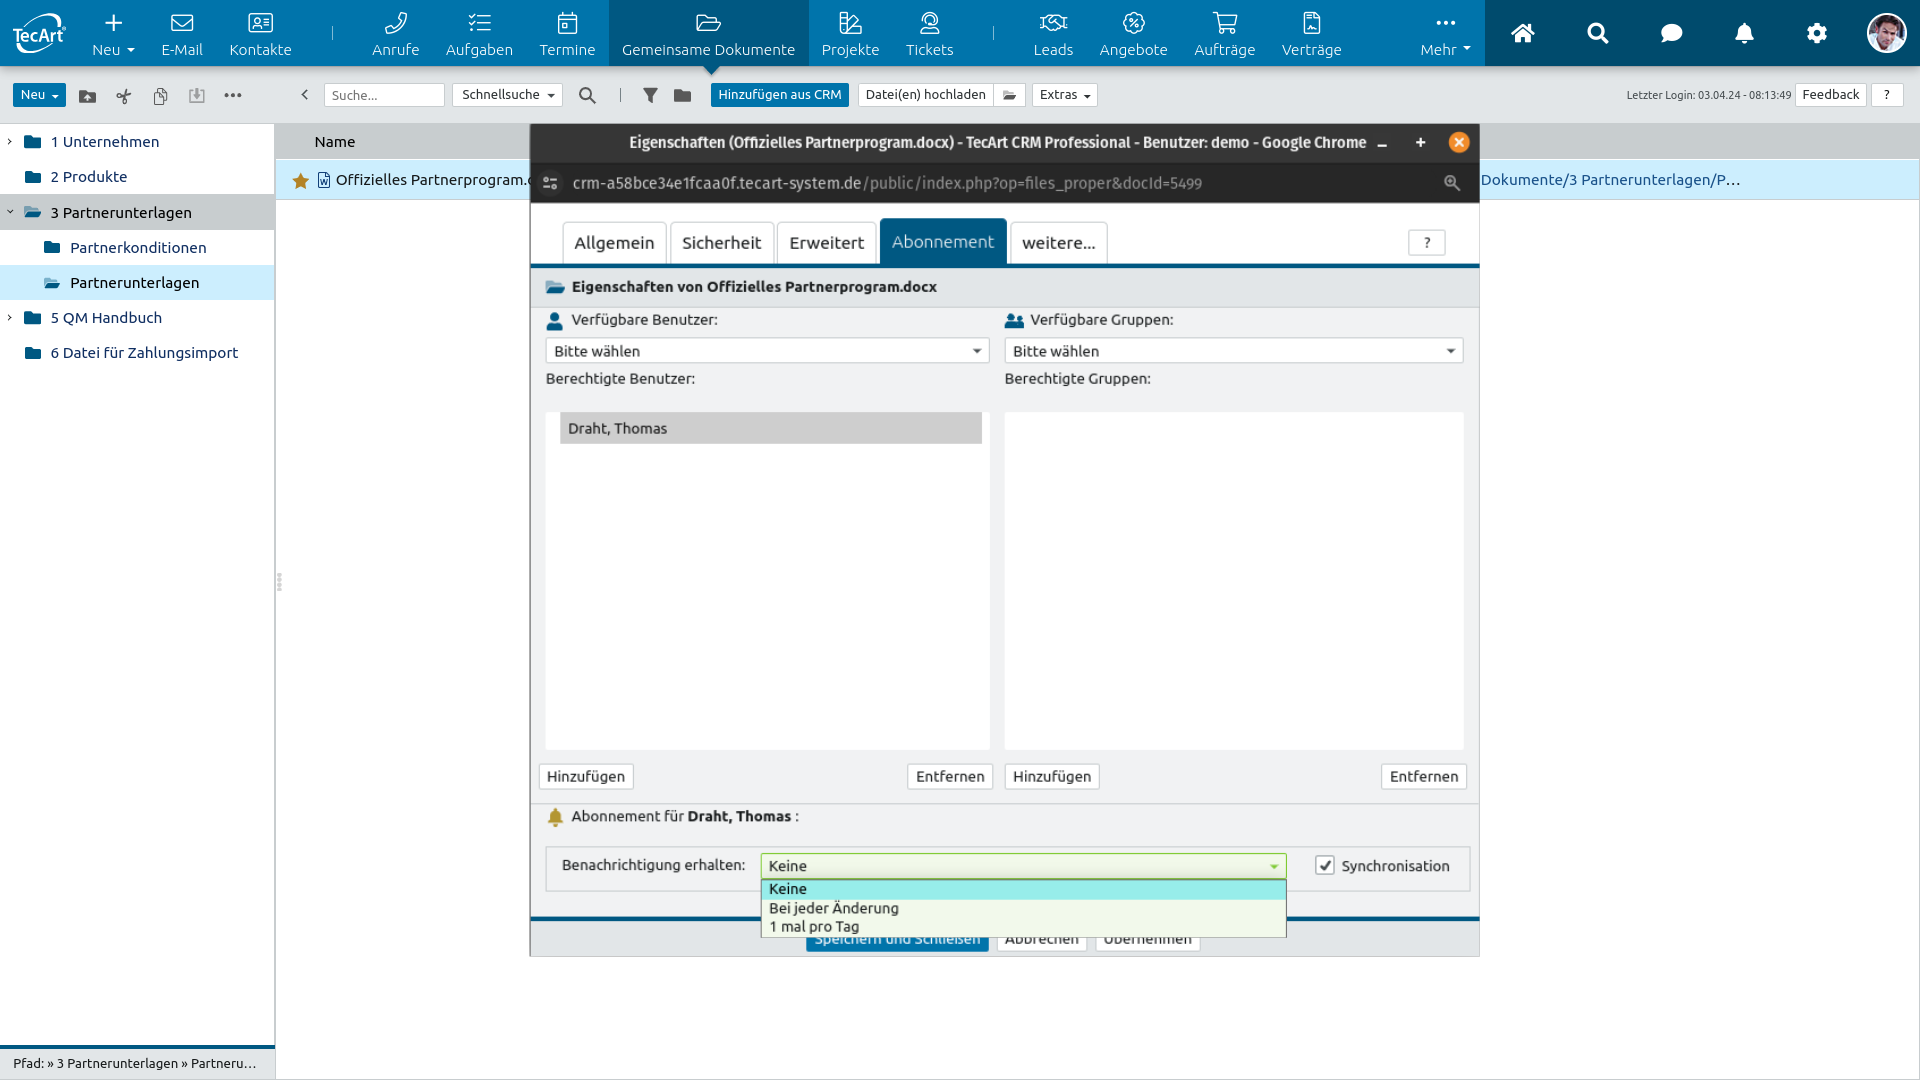The width and height of the screenshot is (1920, 1080).
Task: Collapse the 3 Partnerunterlagen folder tree
Action: 10,212
